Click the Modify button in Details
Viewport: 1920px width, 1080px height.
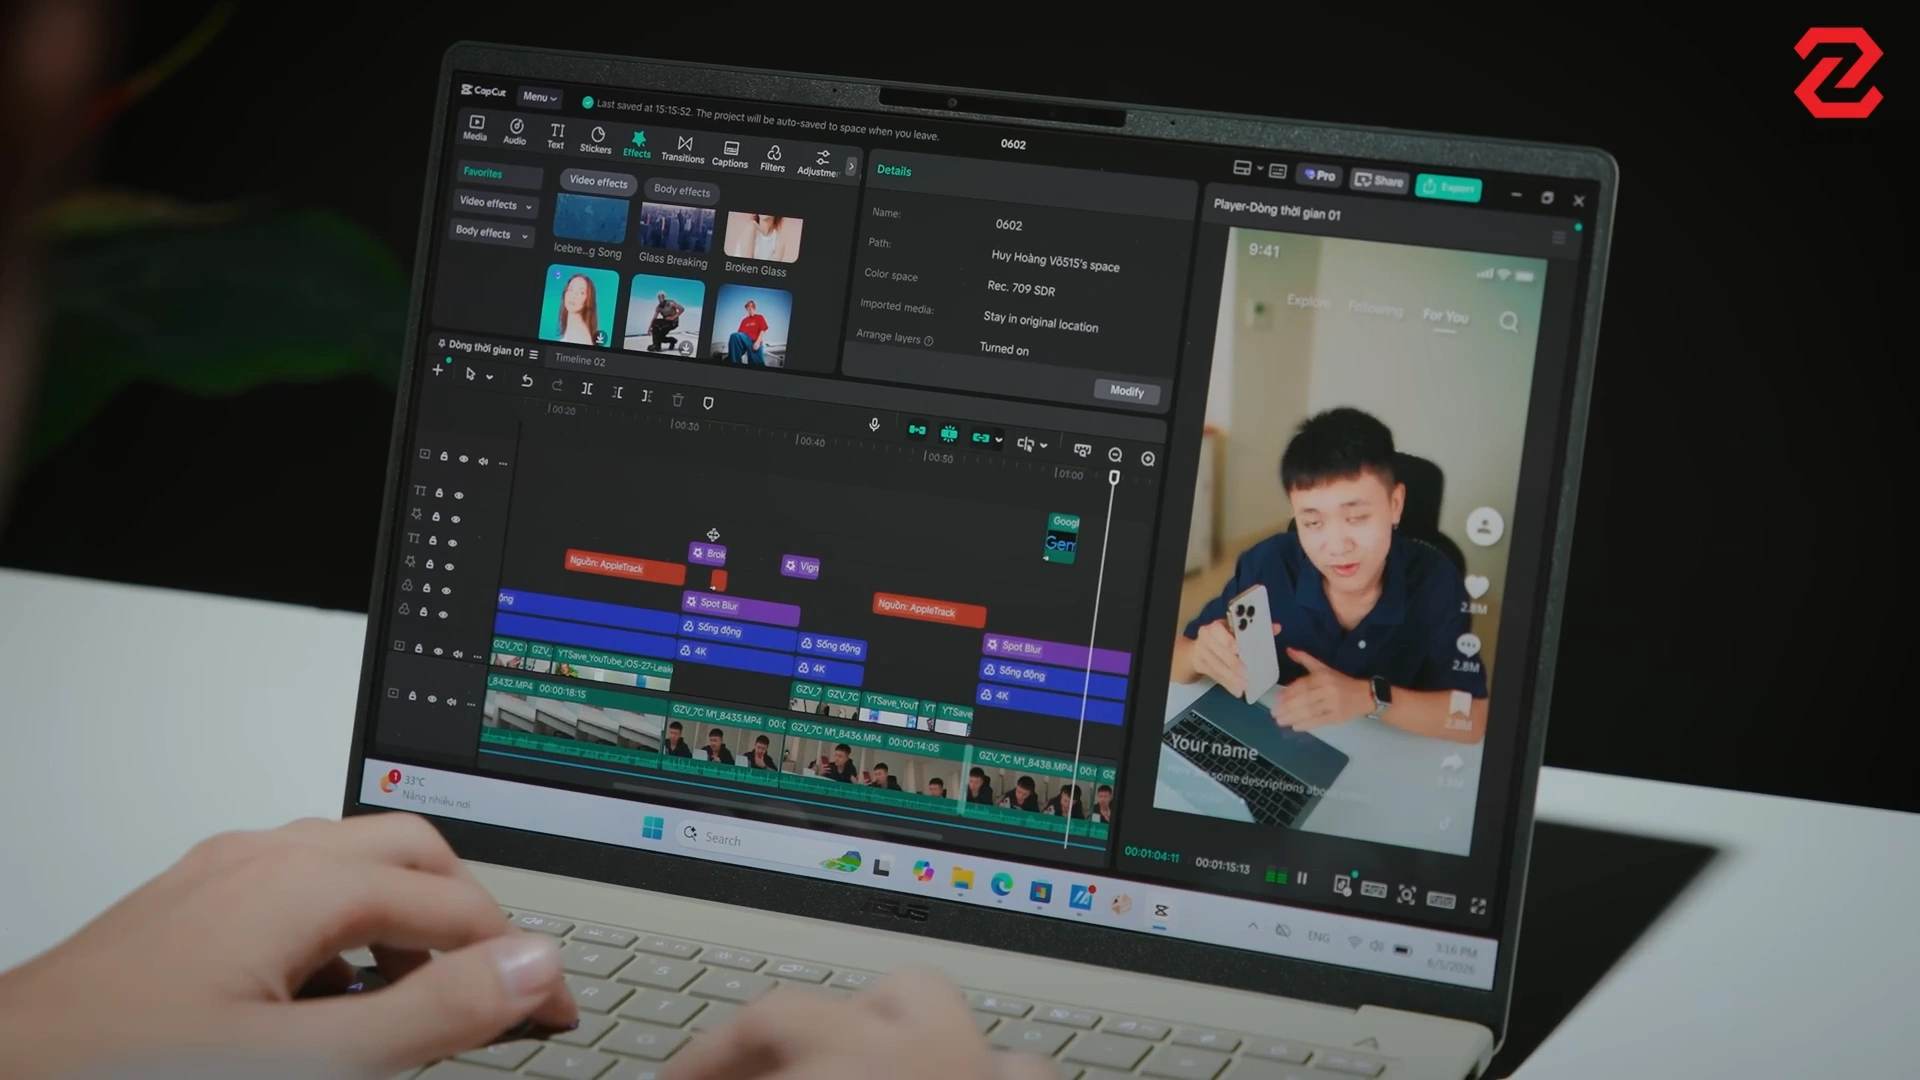pyautogui.click(x=1127, y=391)
